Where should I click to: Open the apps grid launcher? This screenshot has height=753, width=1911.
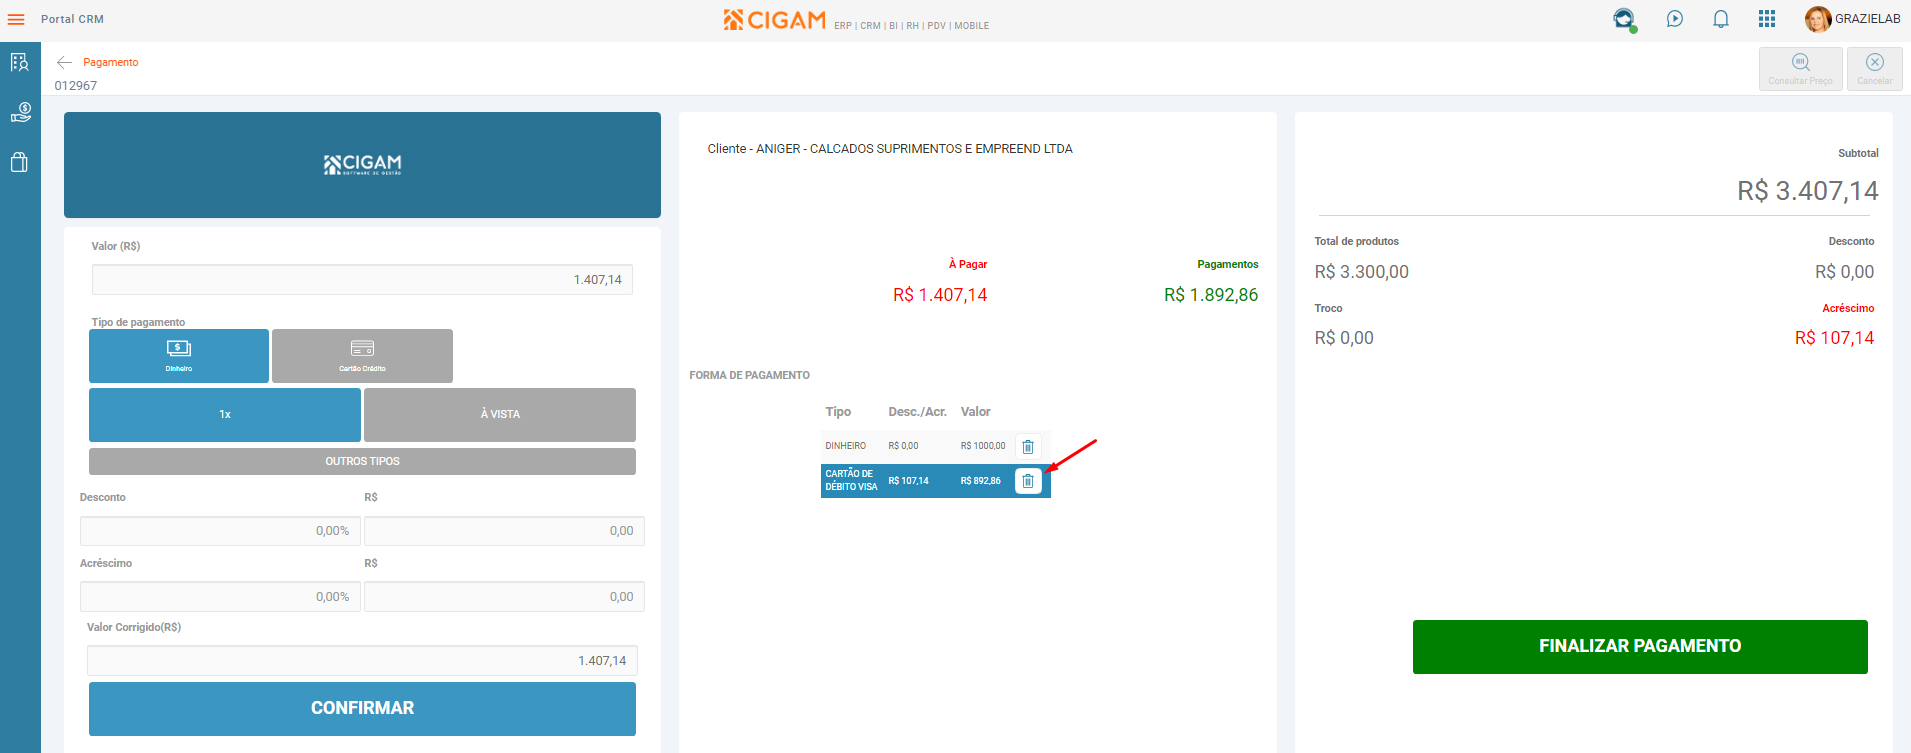[x=1767, y=19]
